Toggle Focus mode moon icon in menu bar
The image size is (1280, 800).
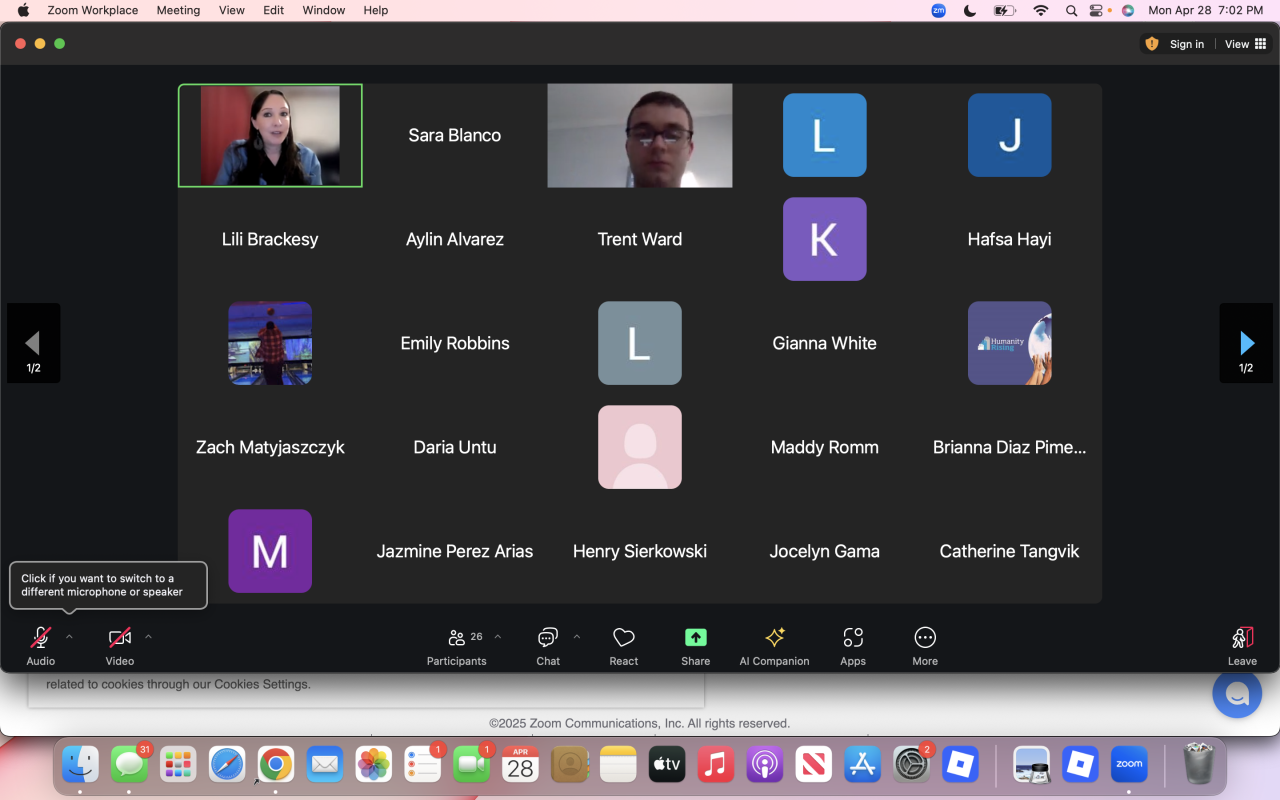[970, 10]
